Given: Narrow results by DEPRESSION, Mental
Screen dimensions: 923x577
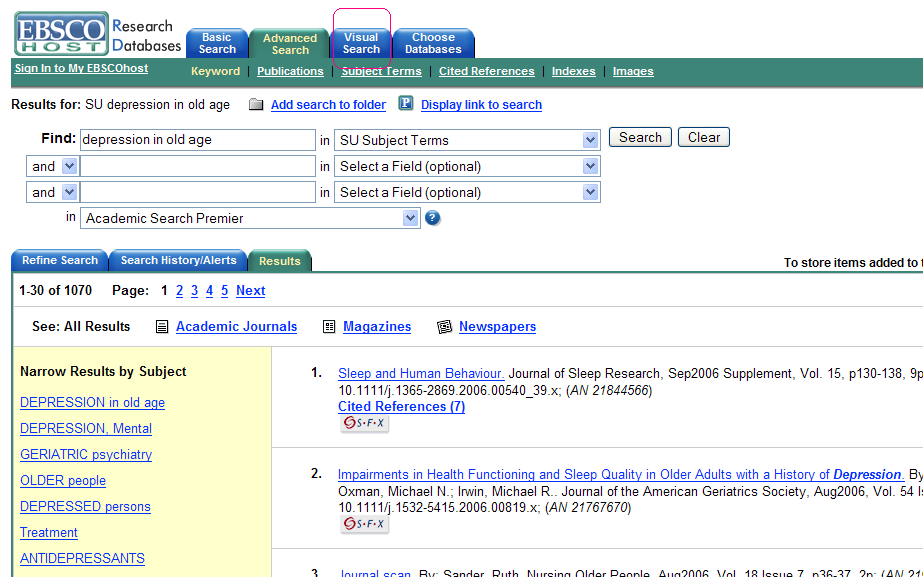Looking at the screenshot, I should [86, 429].
